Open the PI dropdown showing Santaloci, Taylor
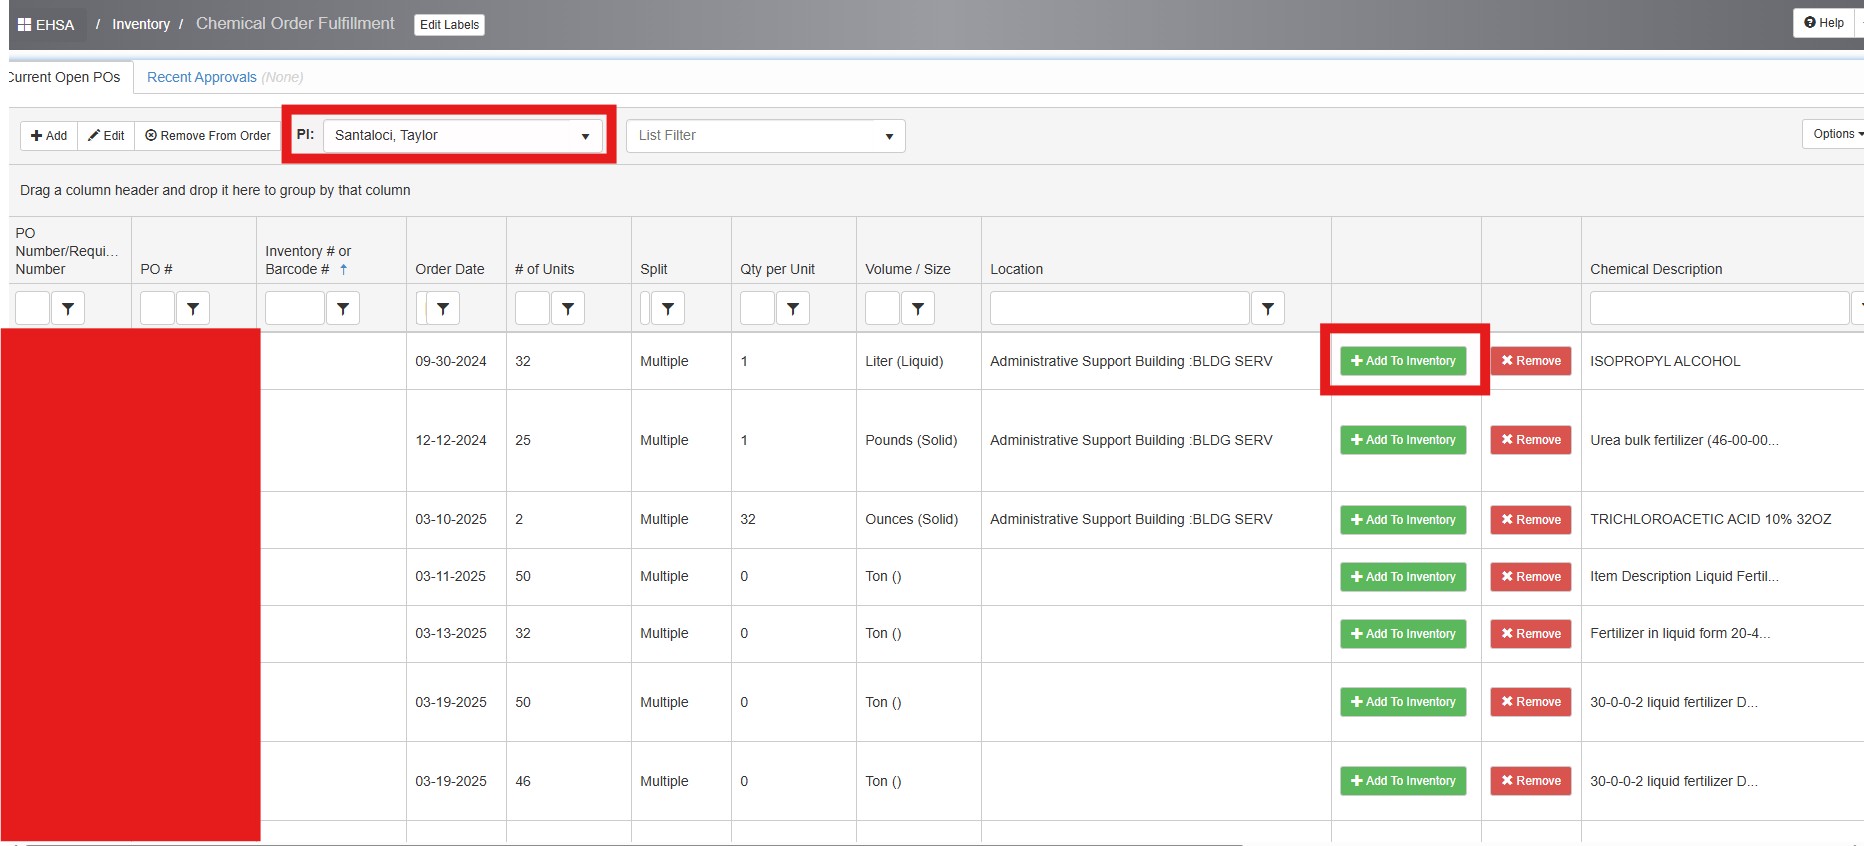The height and width of the screenshot is (846, 1864). [463, 136]
